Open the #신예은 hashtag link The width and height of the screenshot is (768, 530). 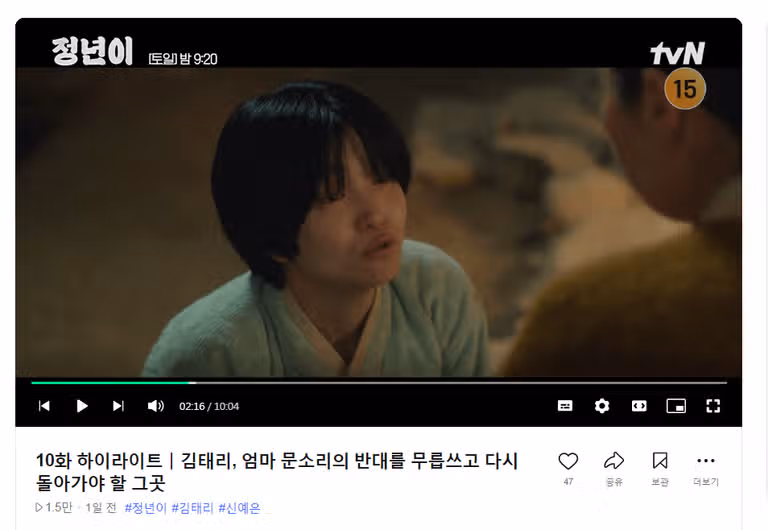pyautogui.click(x=240, y=508)
